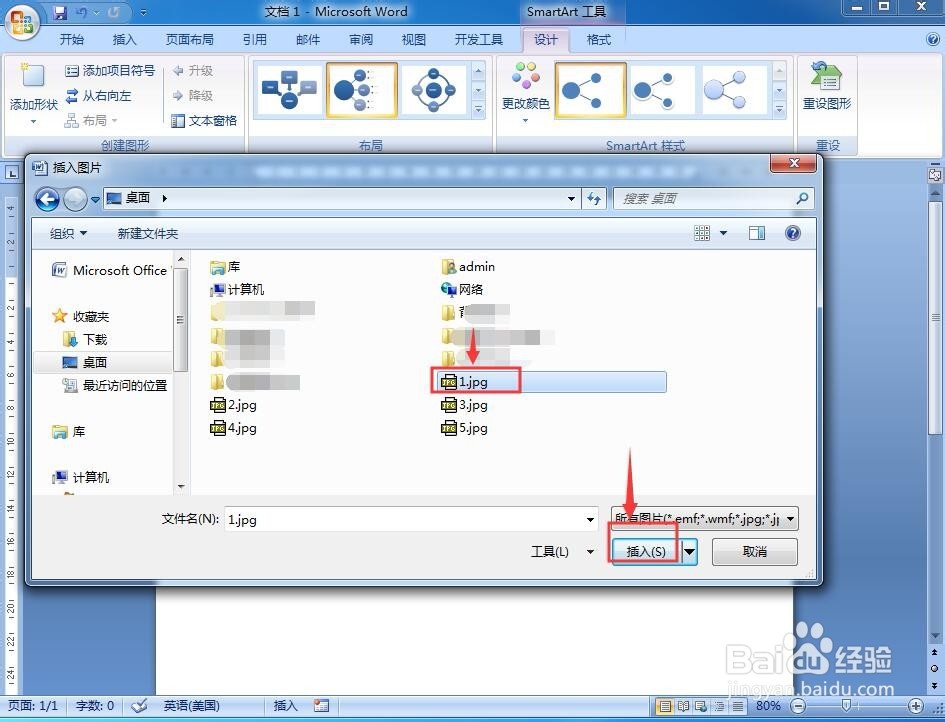Click 新建文件夹 button
945x722 pixels.
pos(148,233)
